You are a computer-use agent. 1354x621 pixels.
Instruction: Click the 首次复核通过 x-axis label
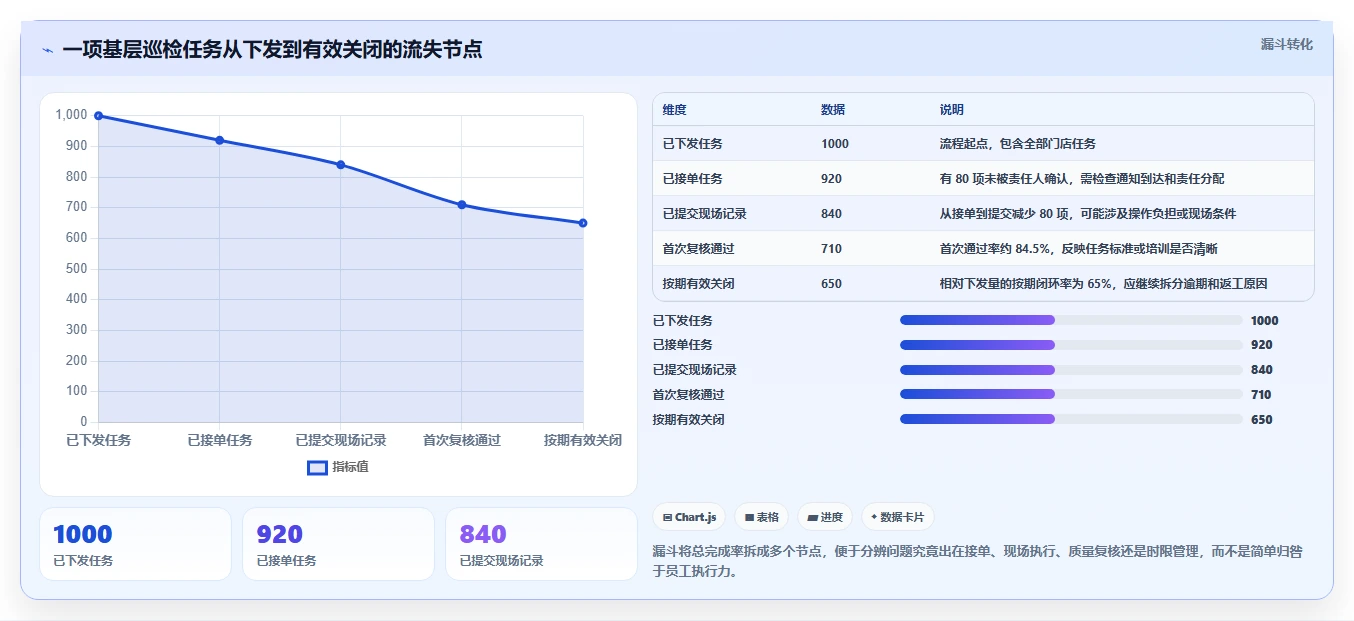[462, 440]
